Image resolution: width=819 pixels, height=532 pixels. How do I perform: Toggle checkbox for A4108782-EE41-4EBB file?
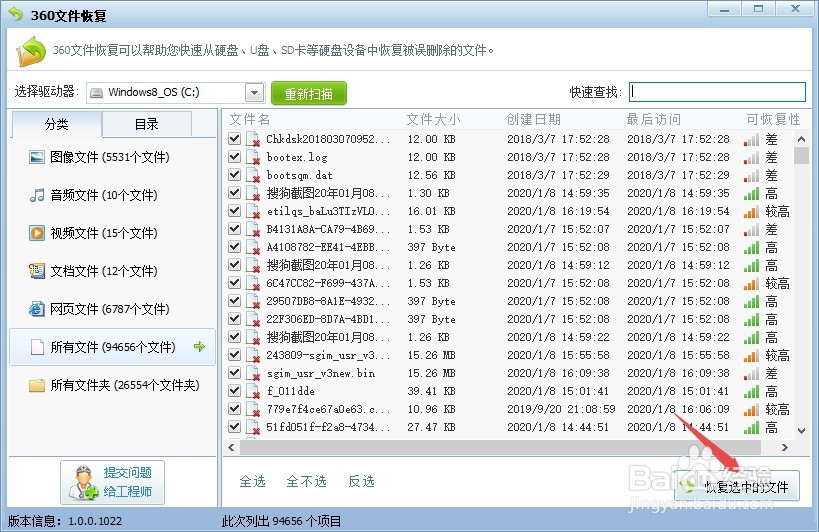click(235, 246)
